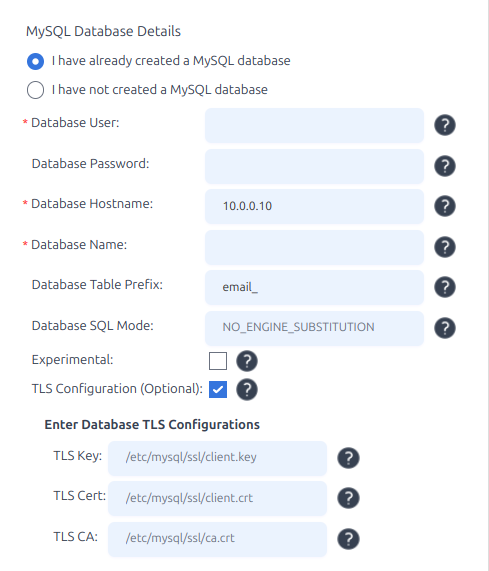View help for TLS CA field
The image size is (489, 571).
point(348,539)
